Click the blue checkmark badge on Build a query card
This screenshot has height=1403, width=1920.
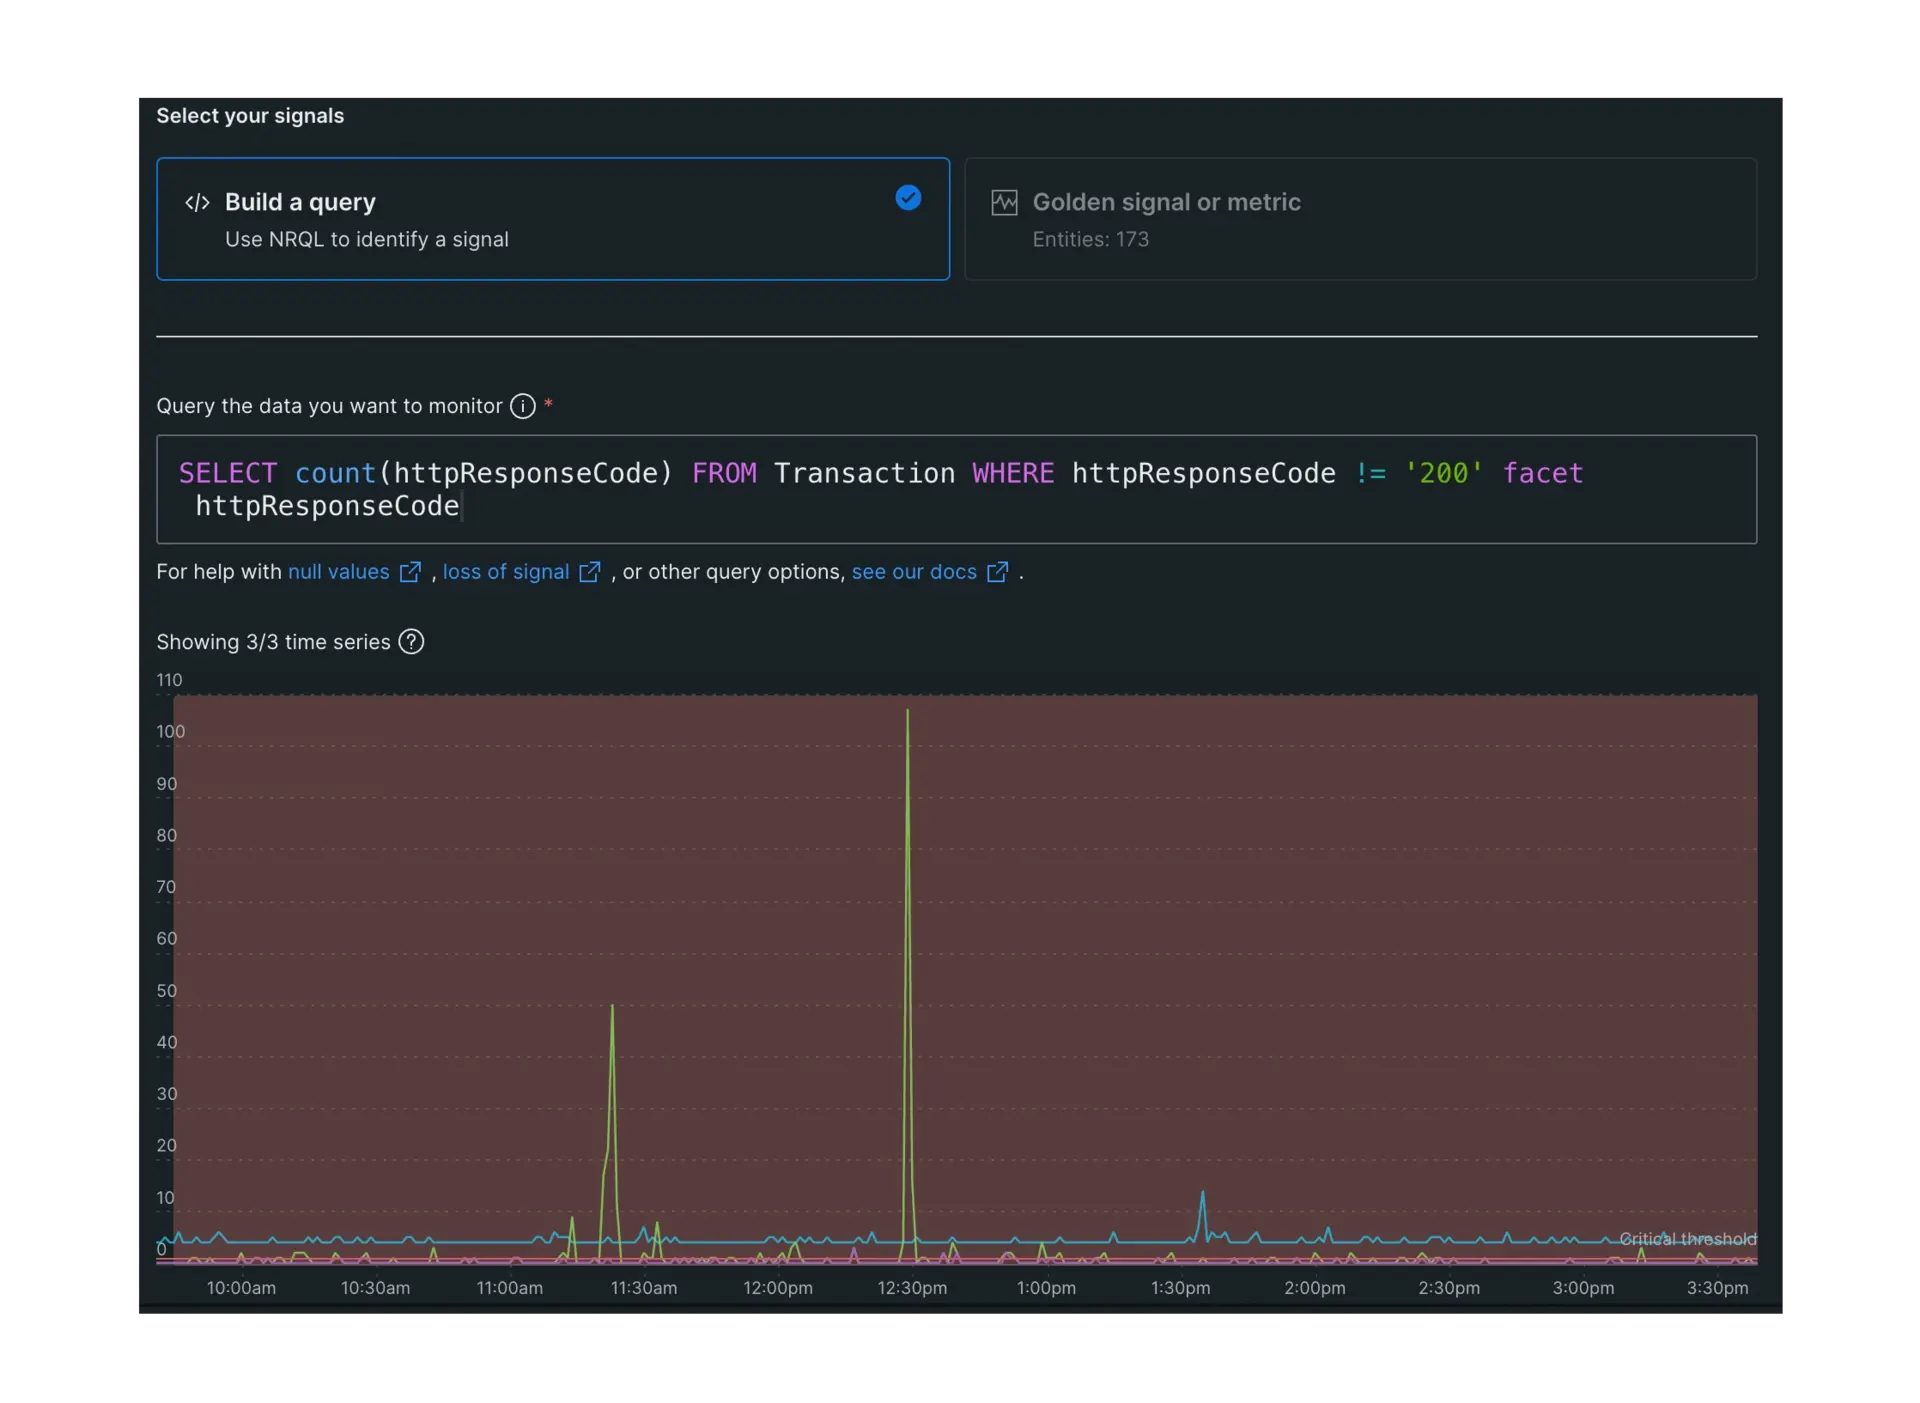click(x=908, y=198)
